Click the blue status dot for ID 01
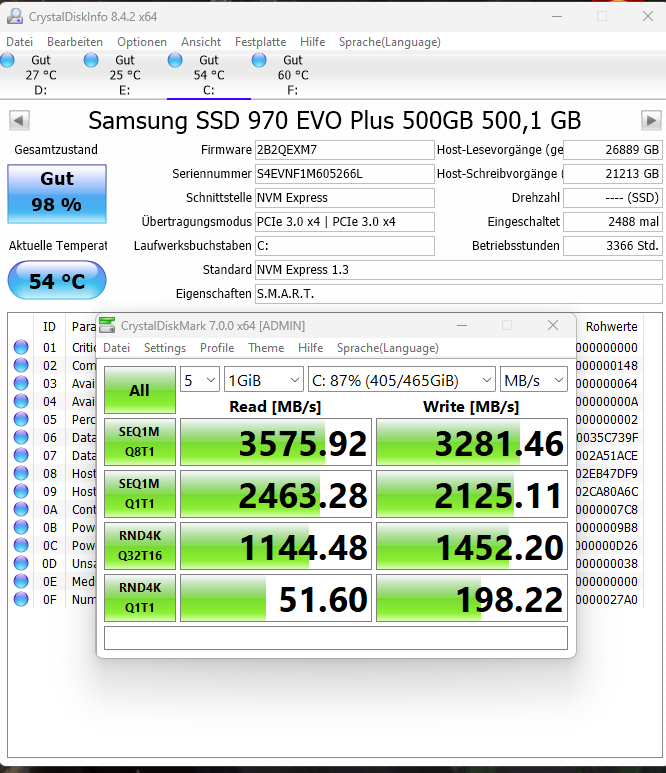The image size is (666, 773). 21,347
